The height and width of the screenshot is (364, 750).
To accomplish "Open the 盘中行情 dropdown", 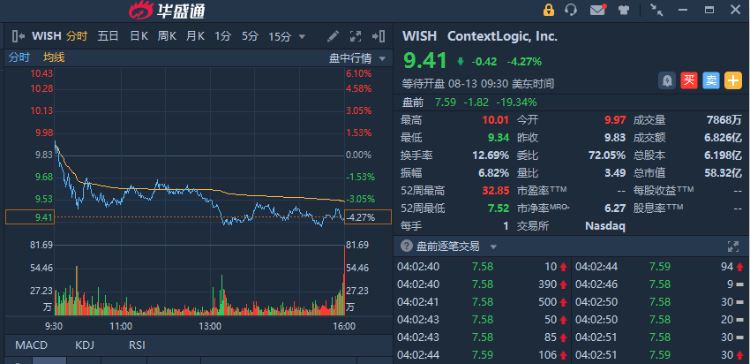I will tap(357, 58).
